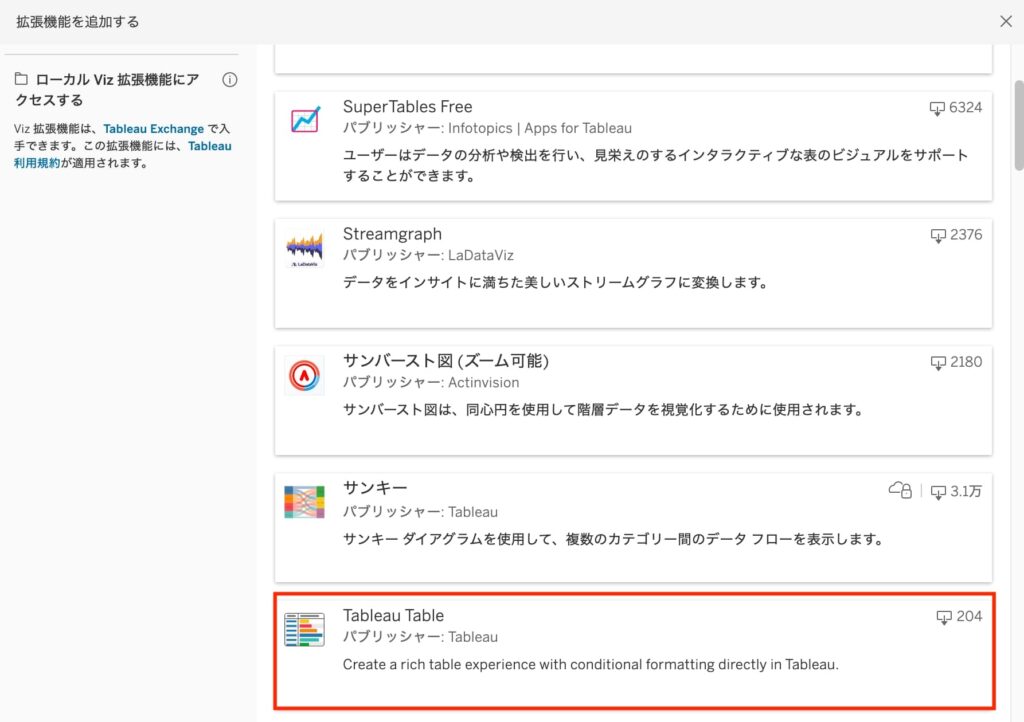Choose the サンキー extension title

(375, 488)
